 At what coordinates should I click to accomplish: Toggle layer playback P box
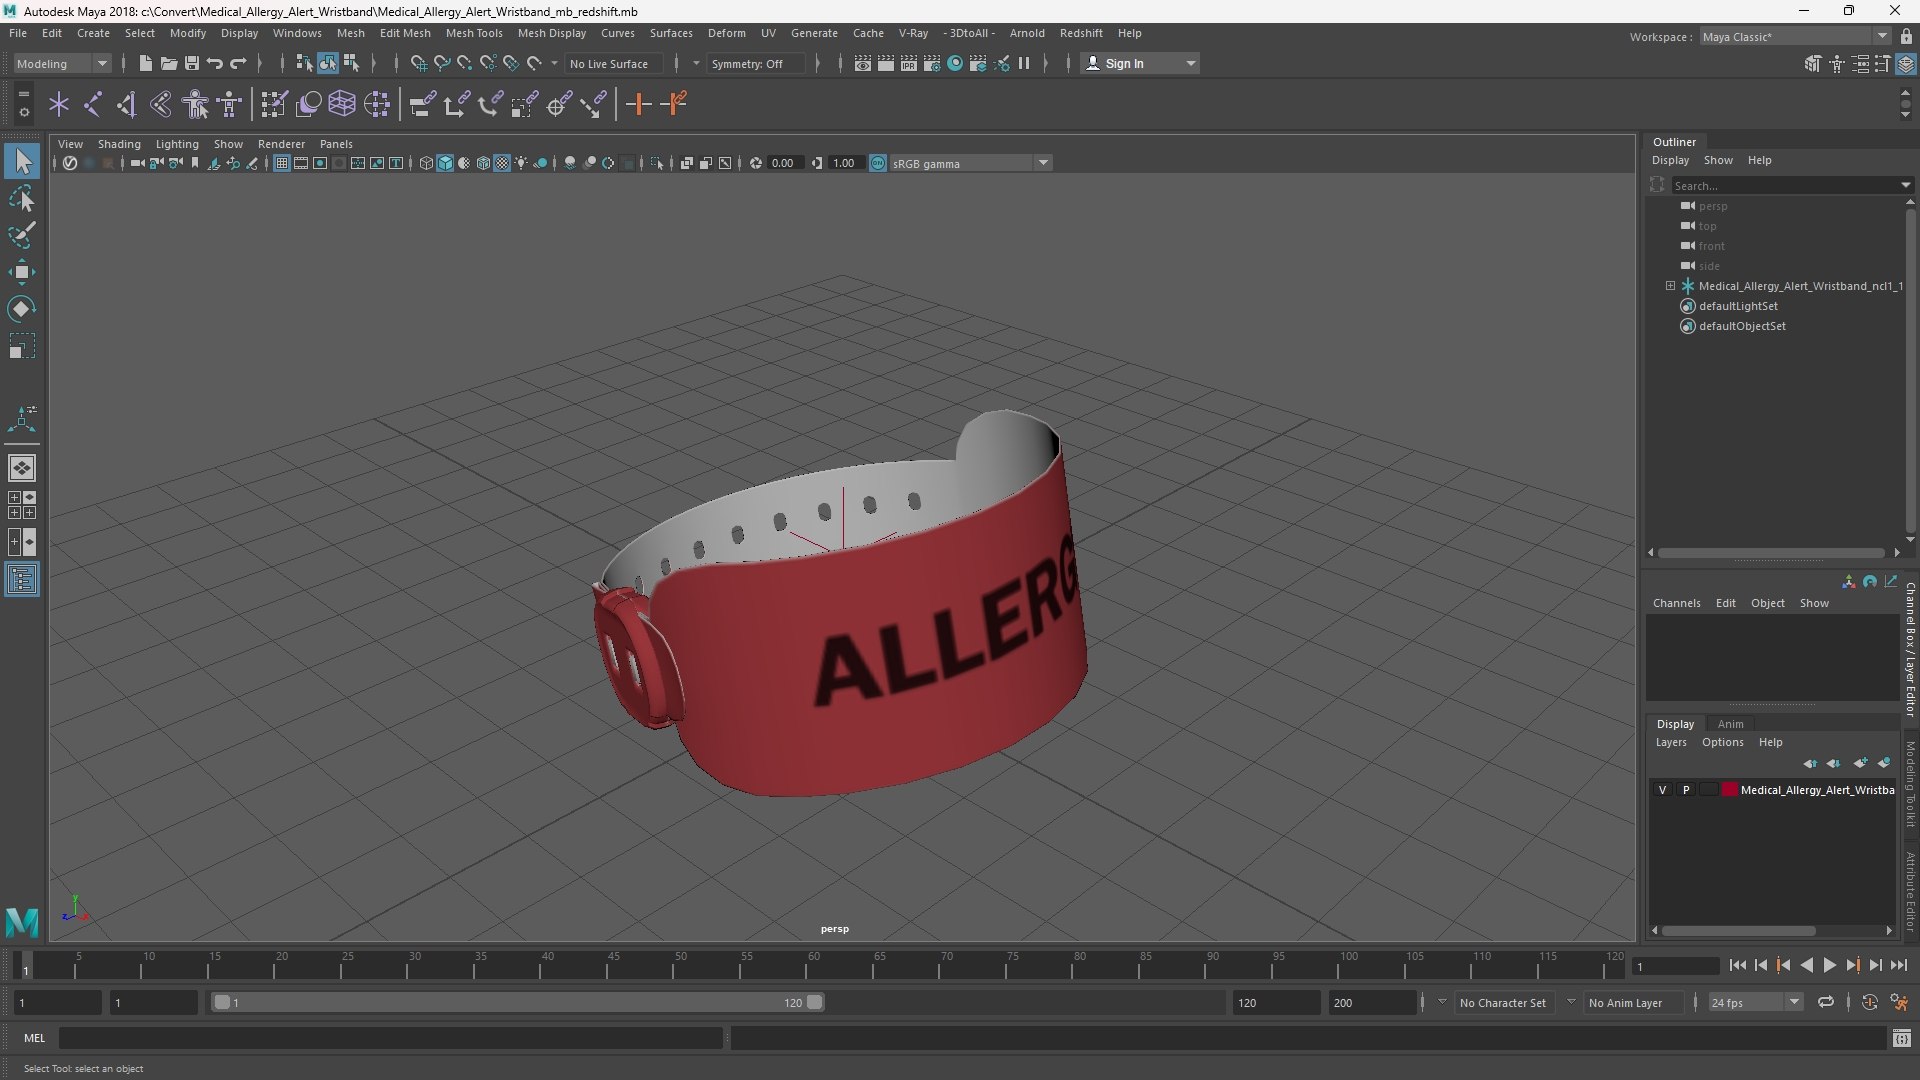point(1686,790)
